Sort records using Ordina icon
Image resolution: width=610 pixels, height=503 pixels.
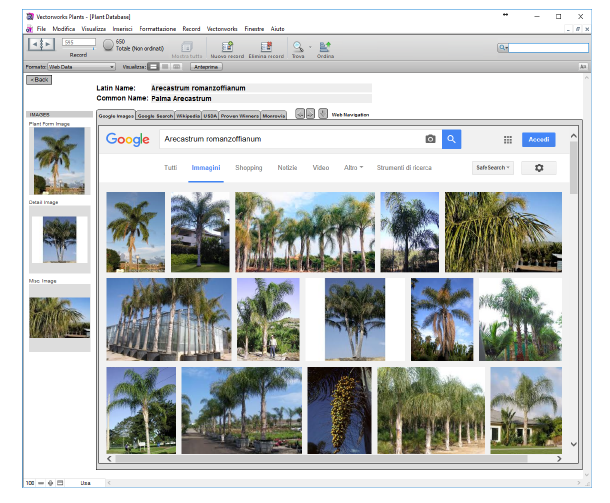point(325,47)
